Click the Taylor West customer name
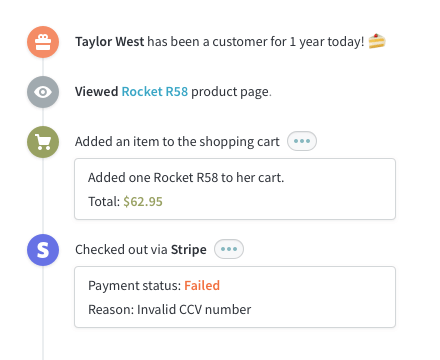Viewport: 440px width, 360px height. [110, 42]
